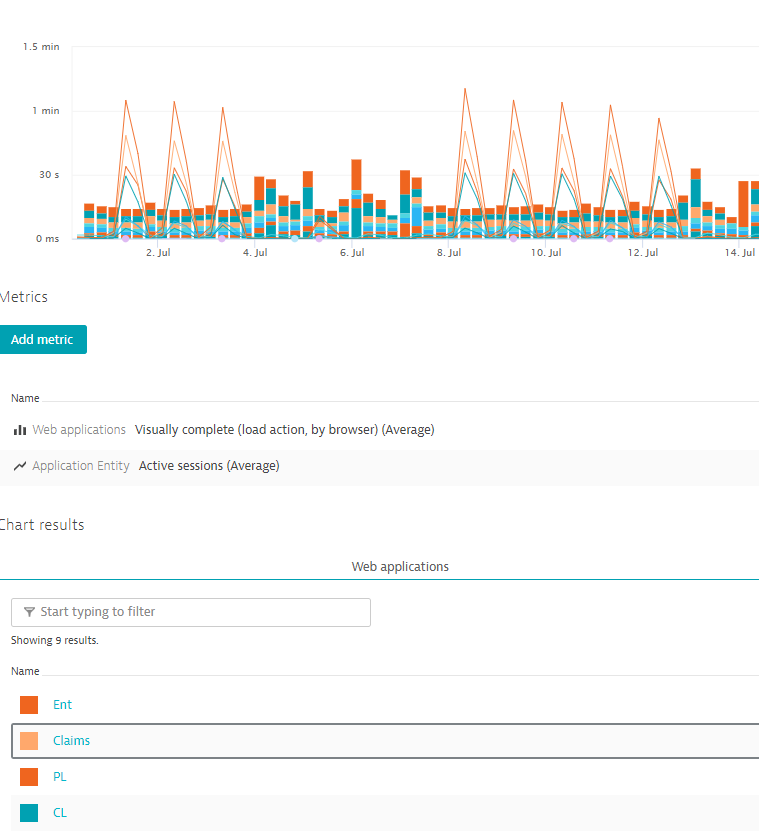Click the pink event marker just before 2. Jul
759x833 pixels.
pos(125,238)
